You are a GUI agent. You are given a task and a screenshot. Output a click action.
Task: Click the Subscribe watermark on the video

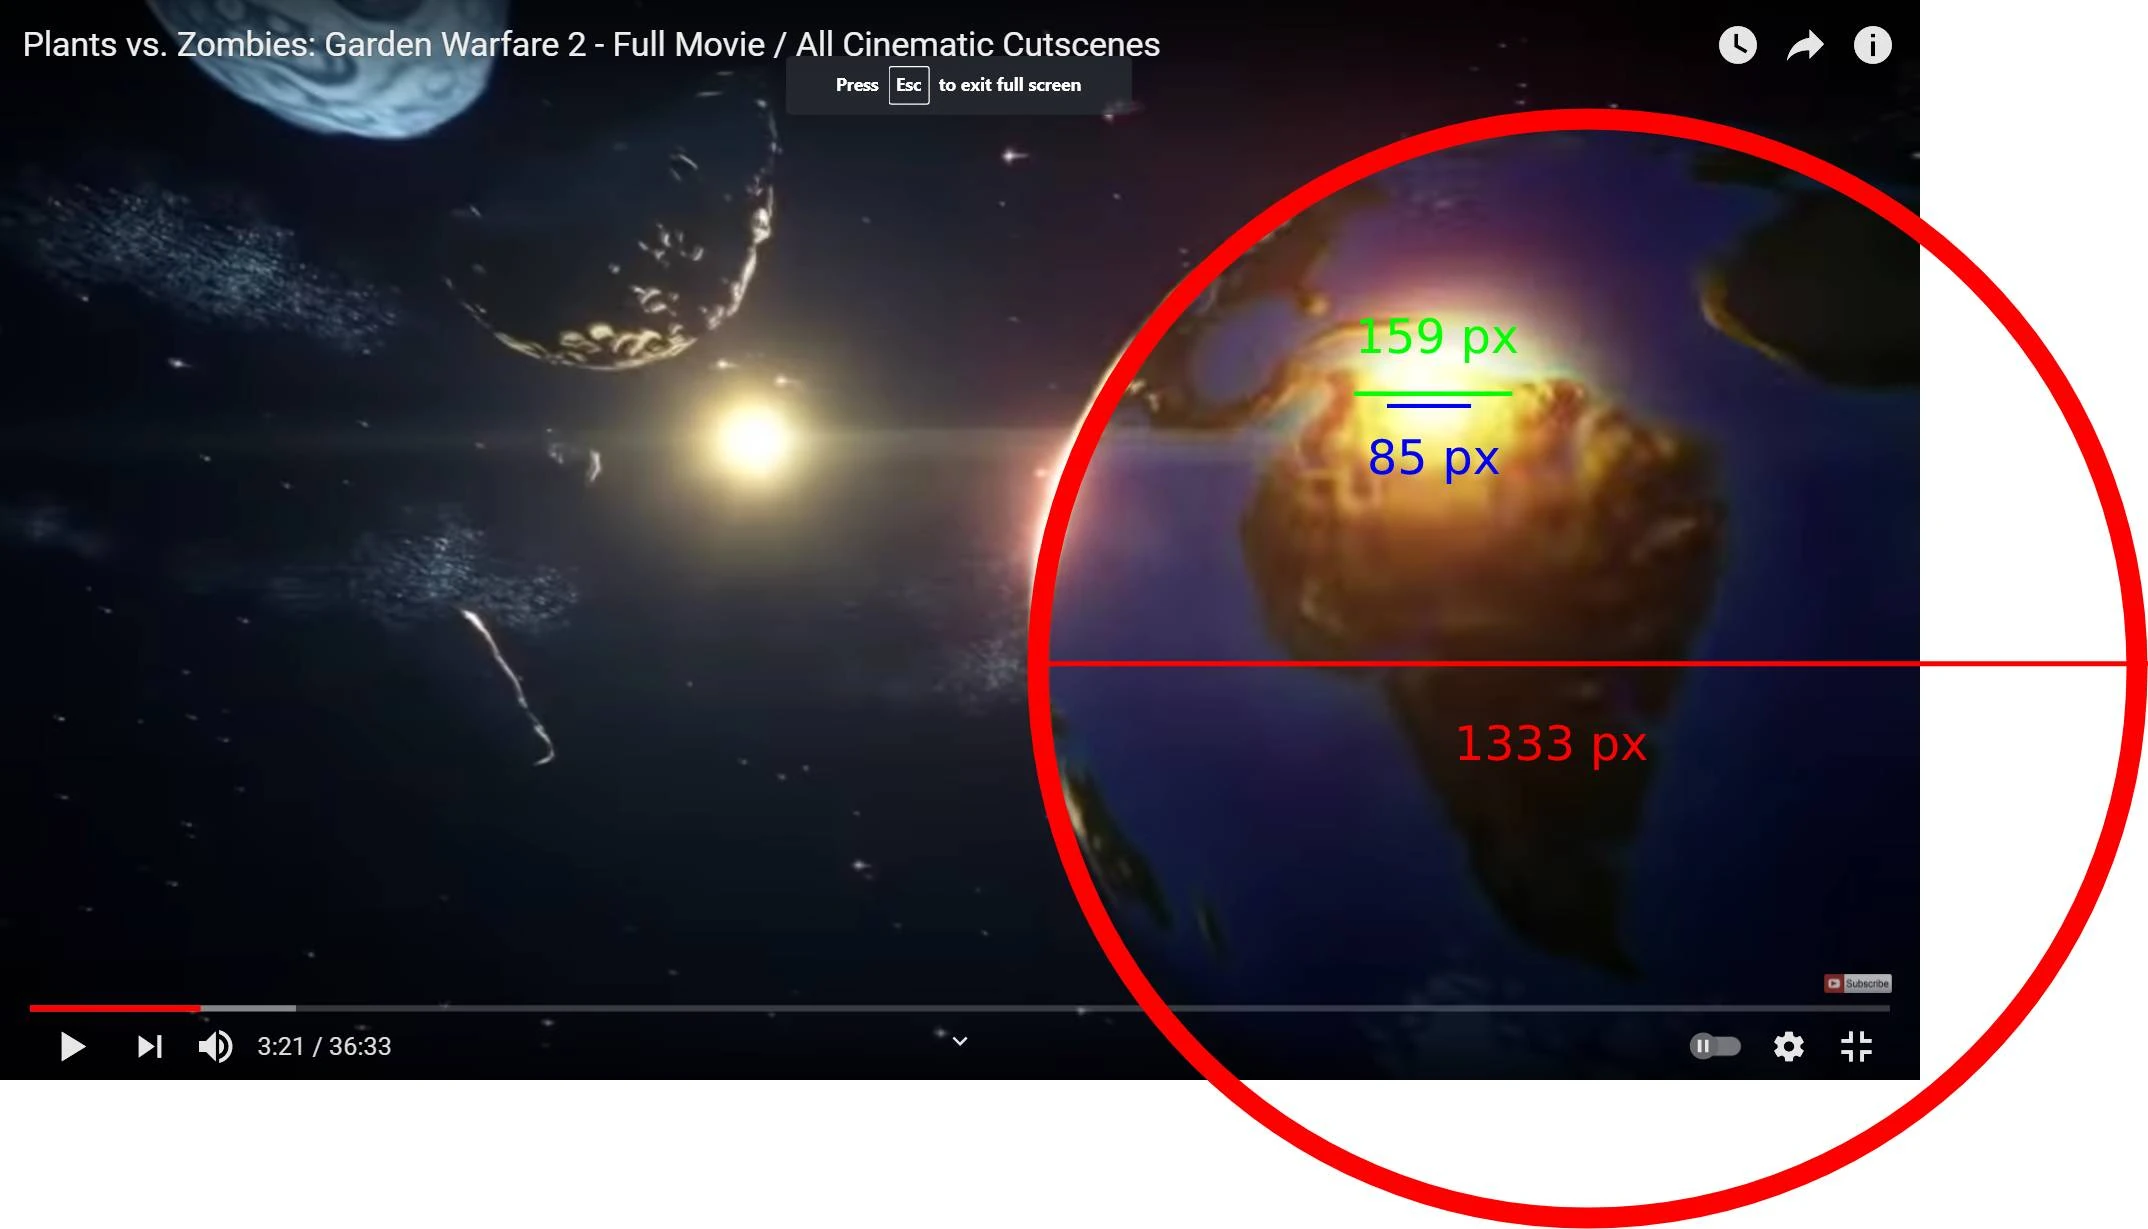click(1857, 984)
